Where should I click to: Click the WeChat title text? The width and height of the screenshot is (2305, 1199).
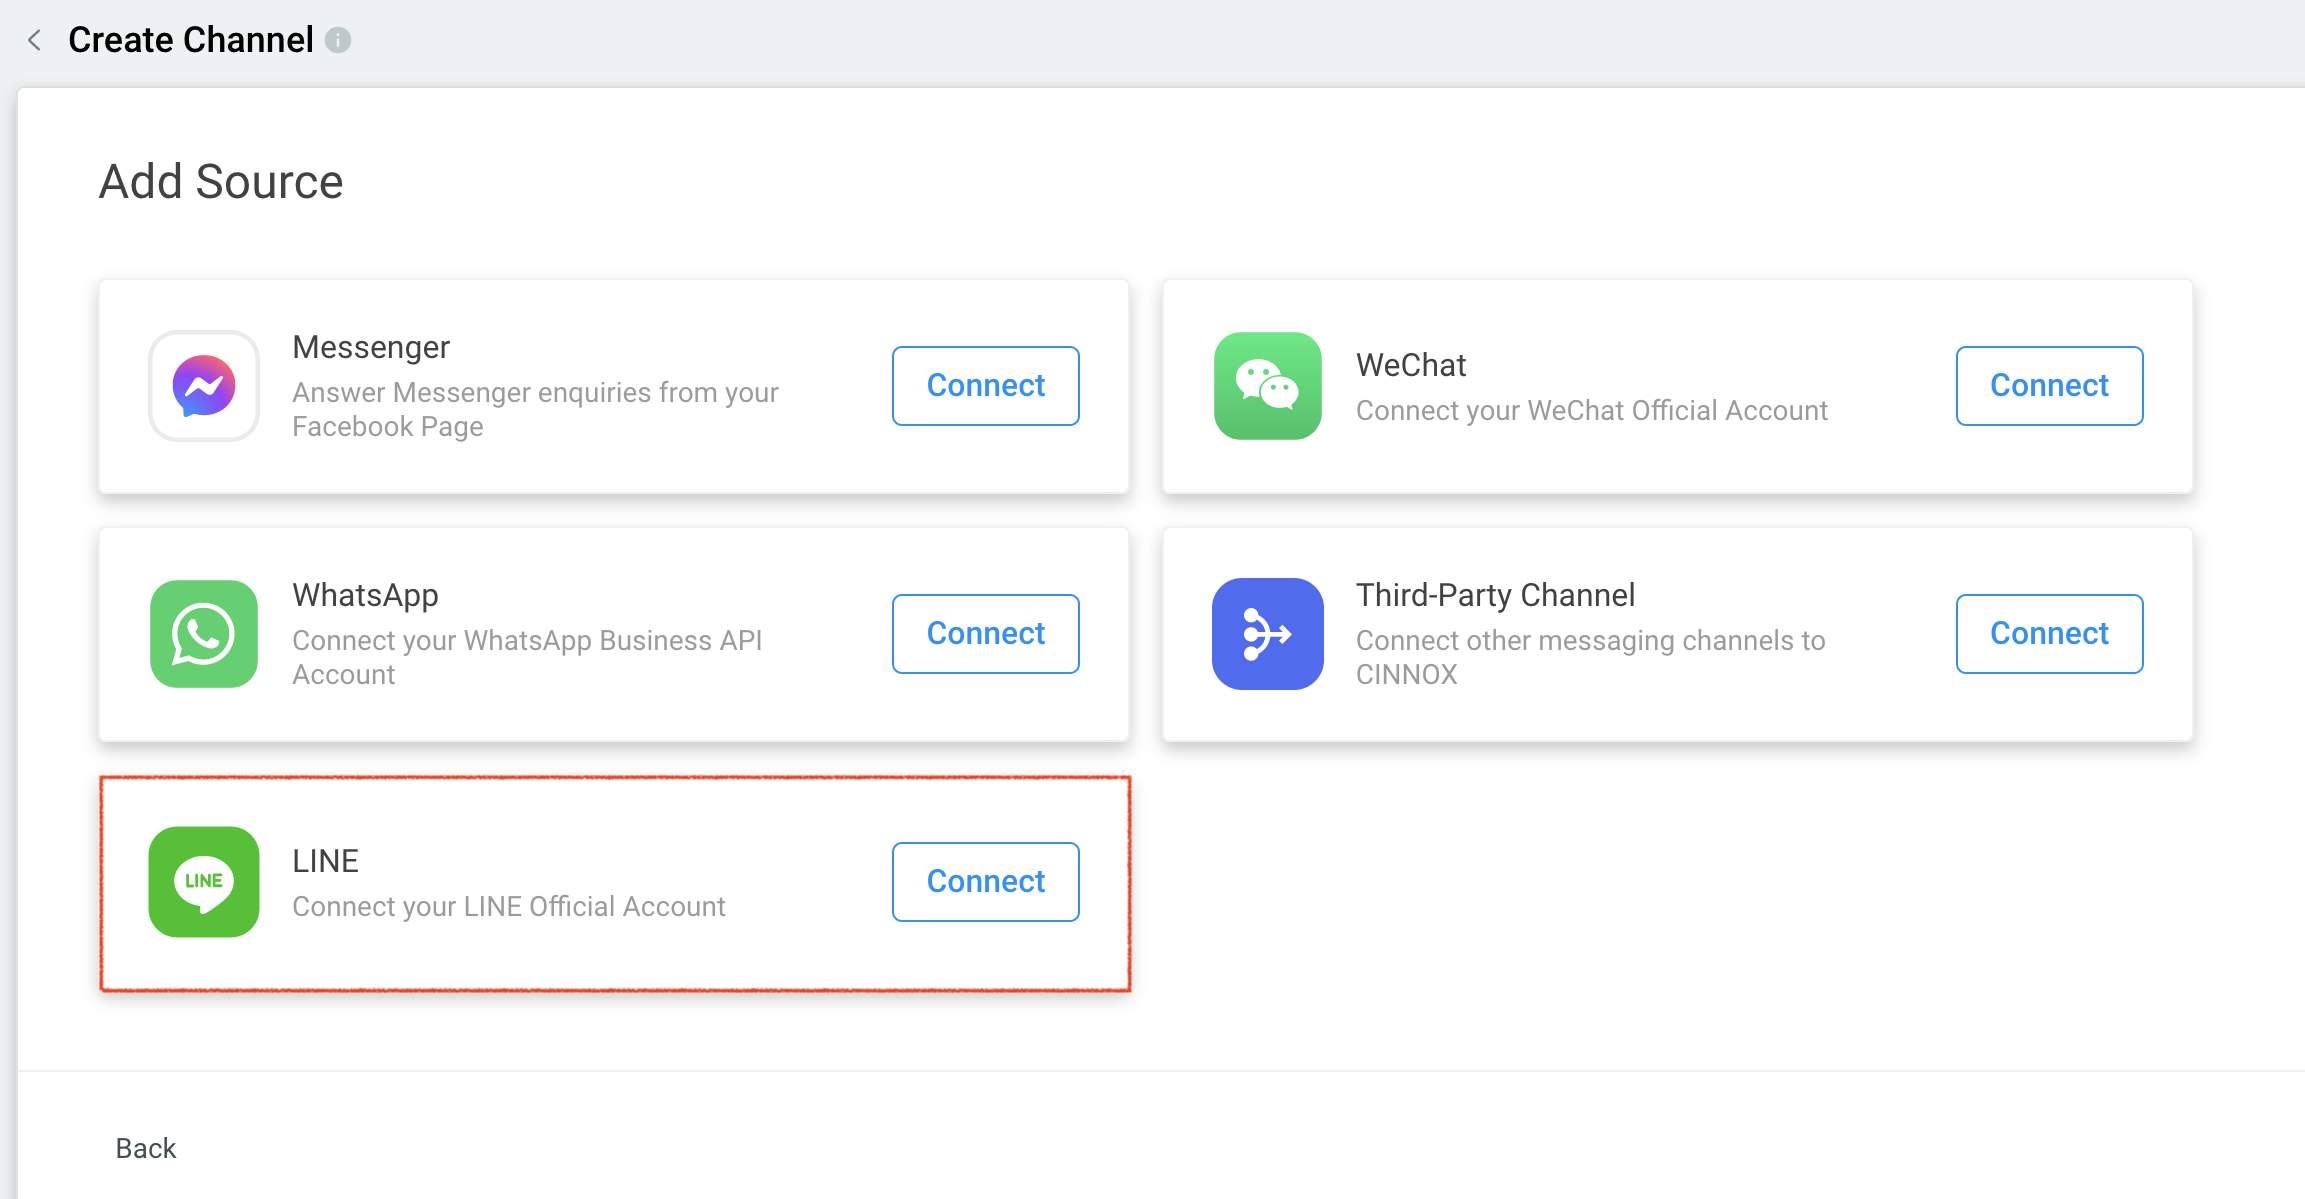click(1411, 365)
